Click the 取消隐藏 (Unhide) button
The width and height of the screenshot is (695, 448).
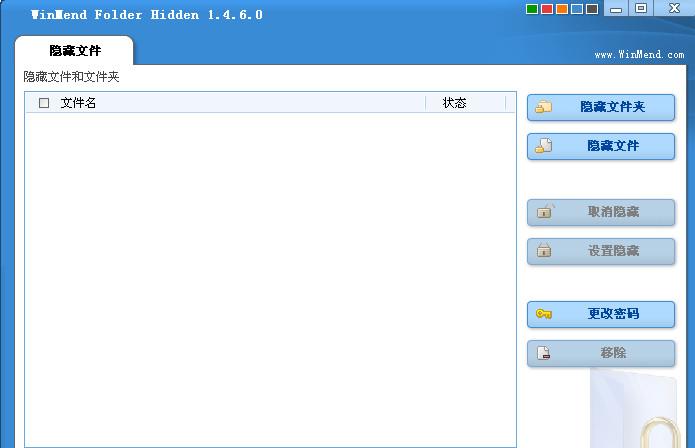coord(601,212)
